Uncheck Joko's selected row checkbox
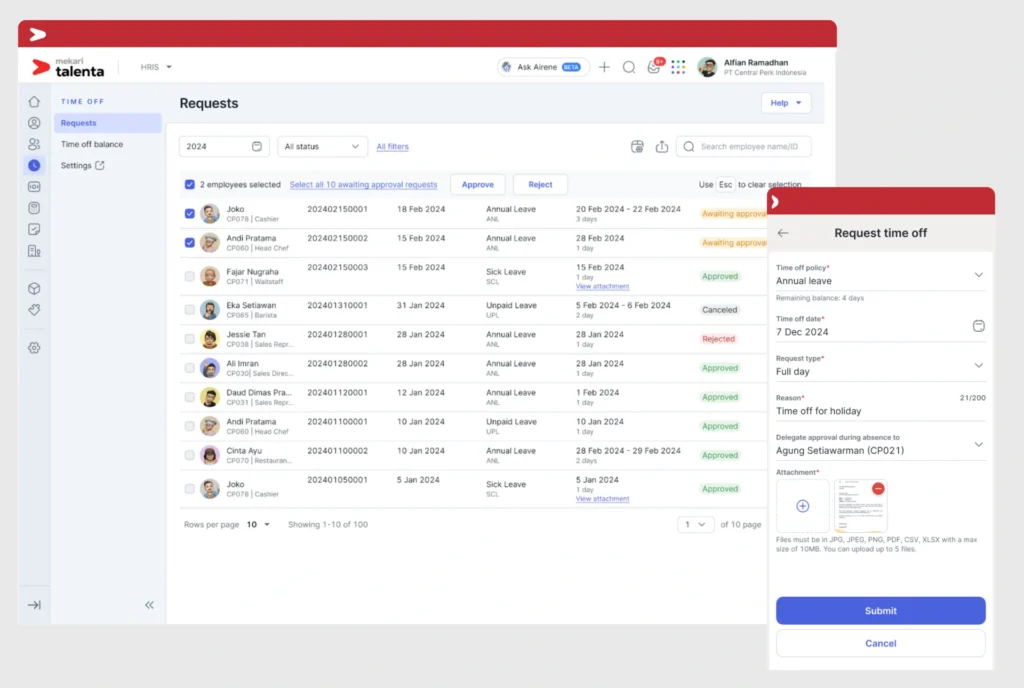The height and width of the screenshot is (688, 1024). tap(190, 212)
